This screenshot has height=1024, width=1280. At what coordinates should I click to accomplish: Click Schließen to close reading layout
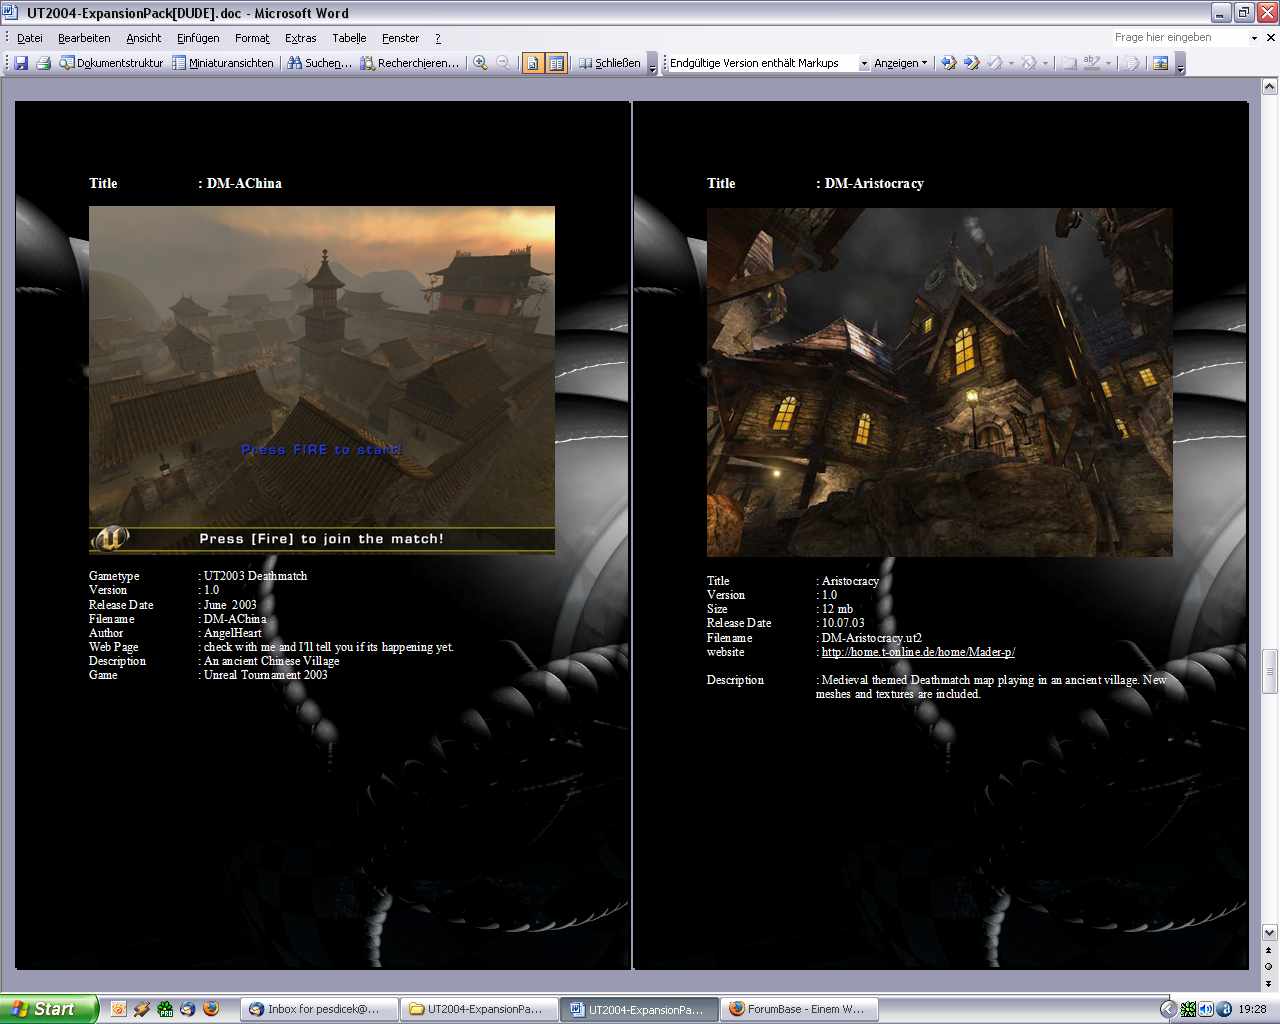point(610,63)
